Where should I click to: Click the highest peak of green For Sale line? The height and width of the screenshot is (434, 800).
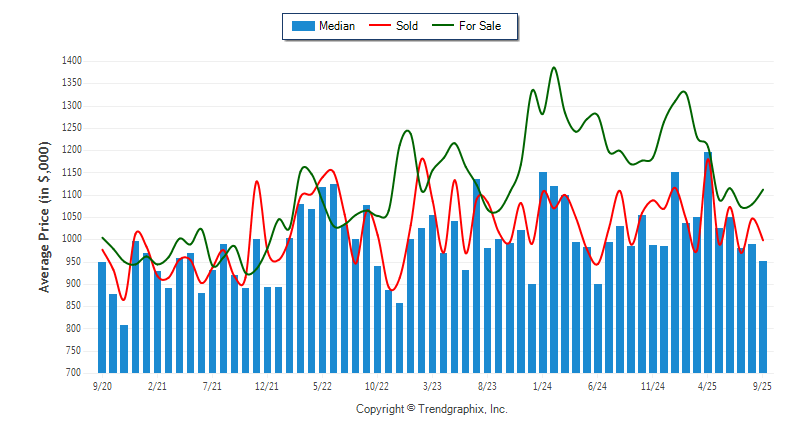coord(554,68)
